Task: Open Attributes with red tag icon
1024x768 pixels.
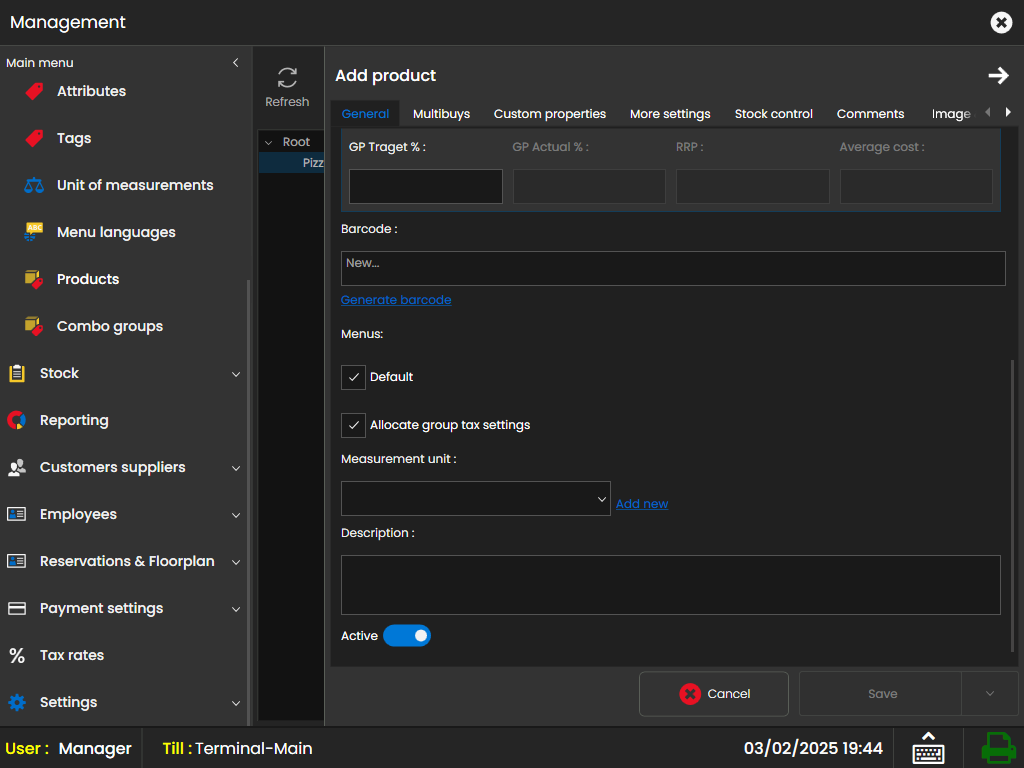Action: coord(35,91)
